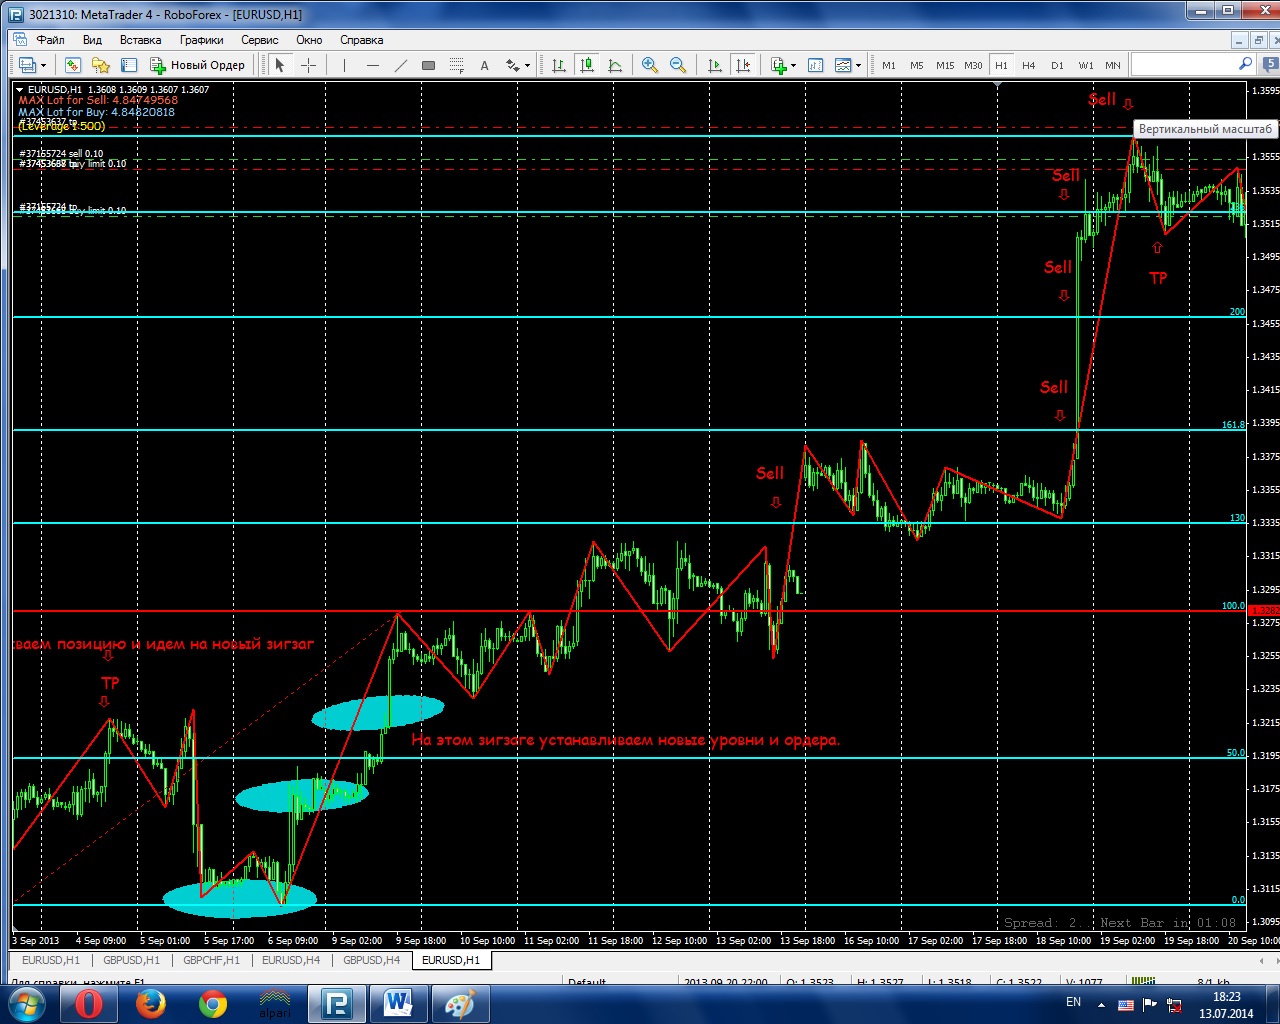1280x1024 pixels.
Task: Select the M1 timeframe
Action: (x=889, y=65)
